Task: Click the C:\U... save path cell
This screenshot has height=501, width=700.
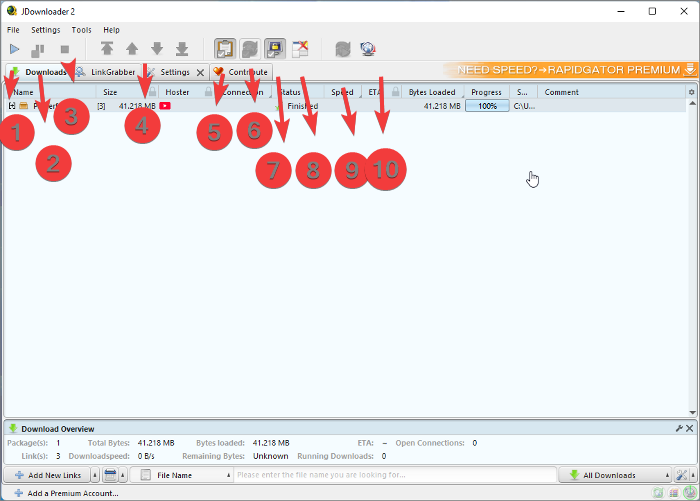Action: click(x=524, y=106)
